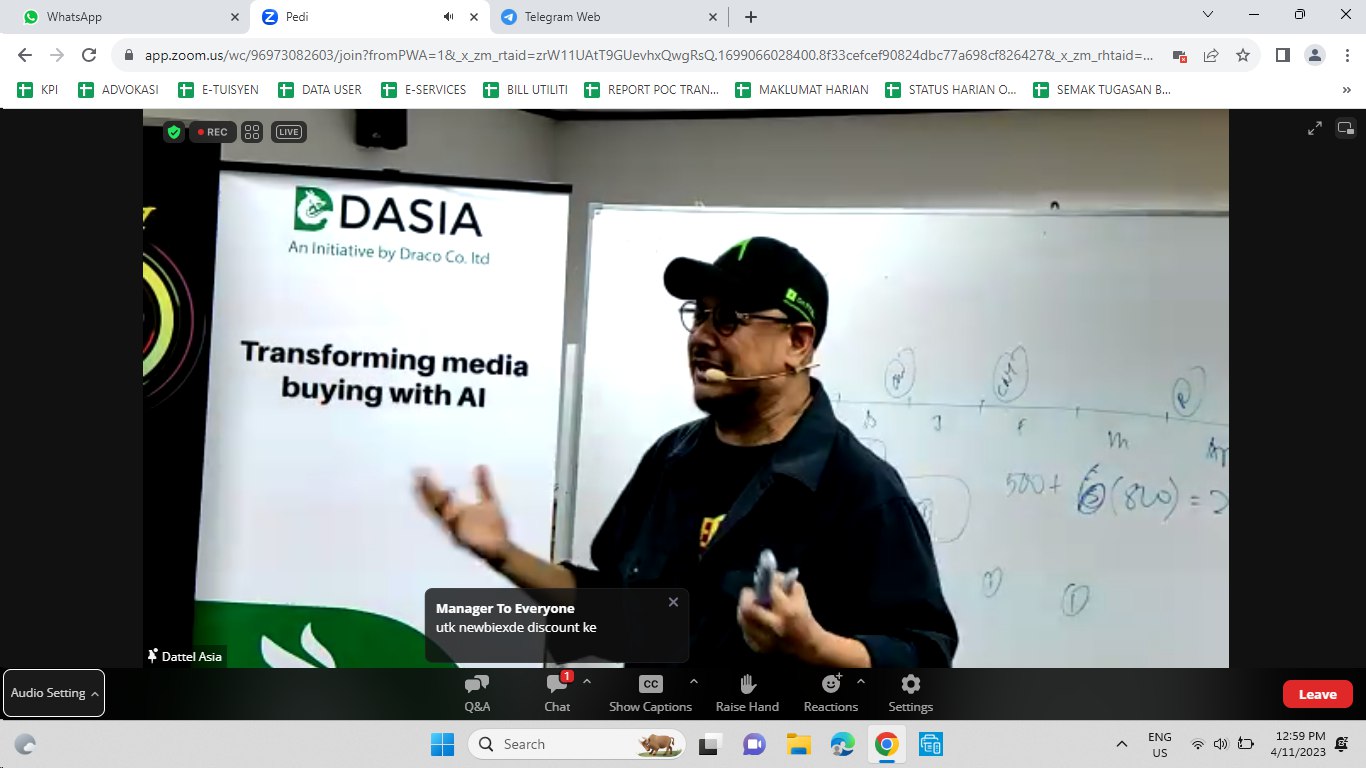1366x768 pixels.
Task: Show more bookmarks chevron
Action: (1346, 90)
